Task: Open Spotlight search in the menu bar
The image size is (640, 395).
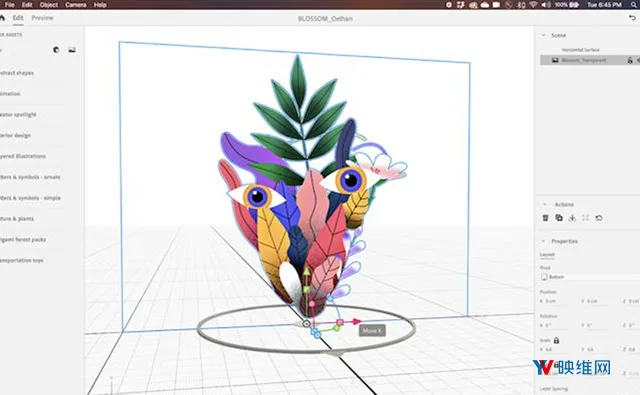Action: (634, 4)
